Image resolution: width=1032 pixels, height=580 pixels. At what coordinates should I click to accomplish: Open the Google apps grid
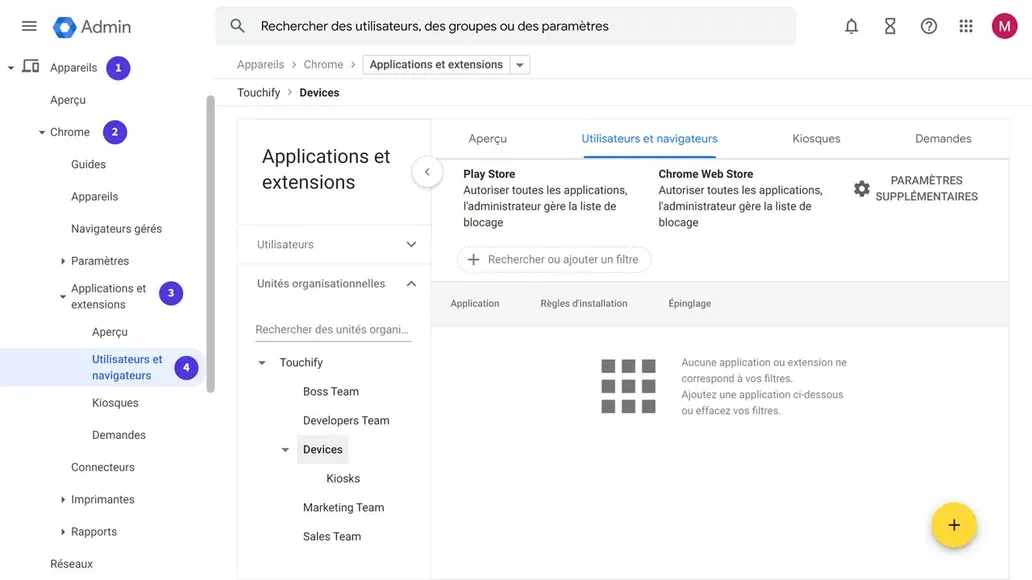(966, 26)
